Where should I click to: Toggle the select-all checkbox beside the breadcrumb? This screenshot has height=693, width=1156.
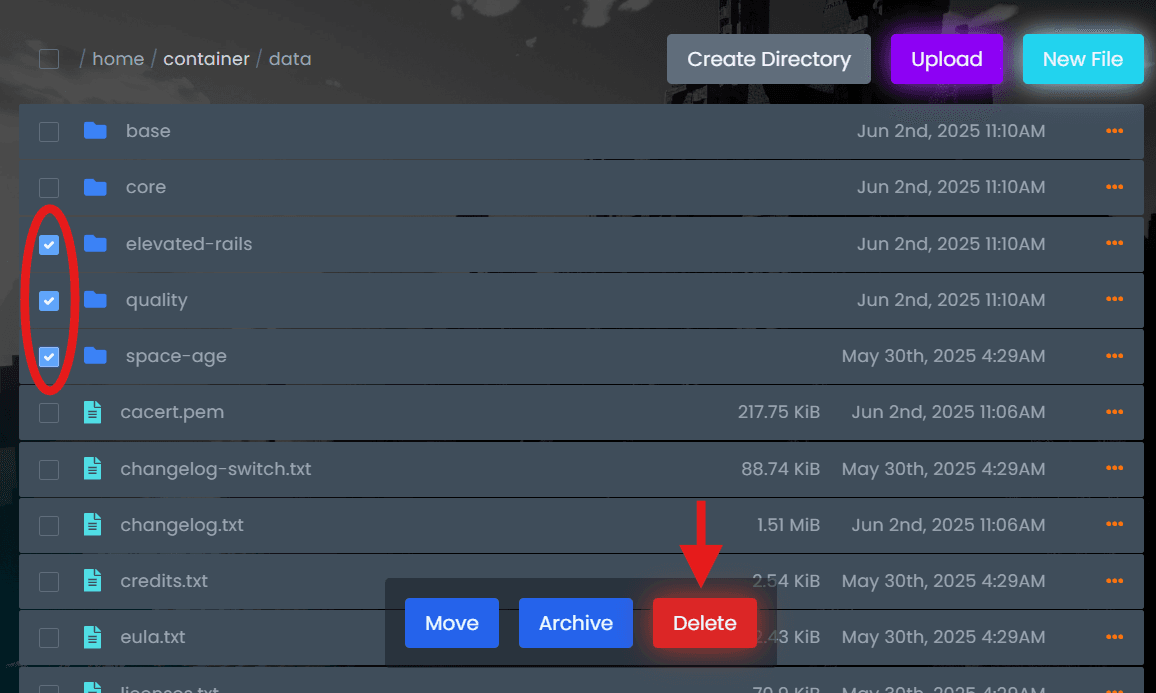(x=49, y=59)
